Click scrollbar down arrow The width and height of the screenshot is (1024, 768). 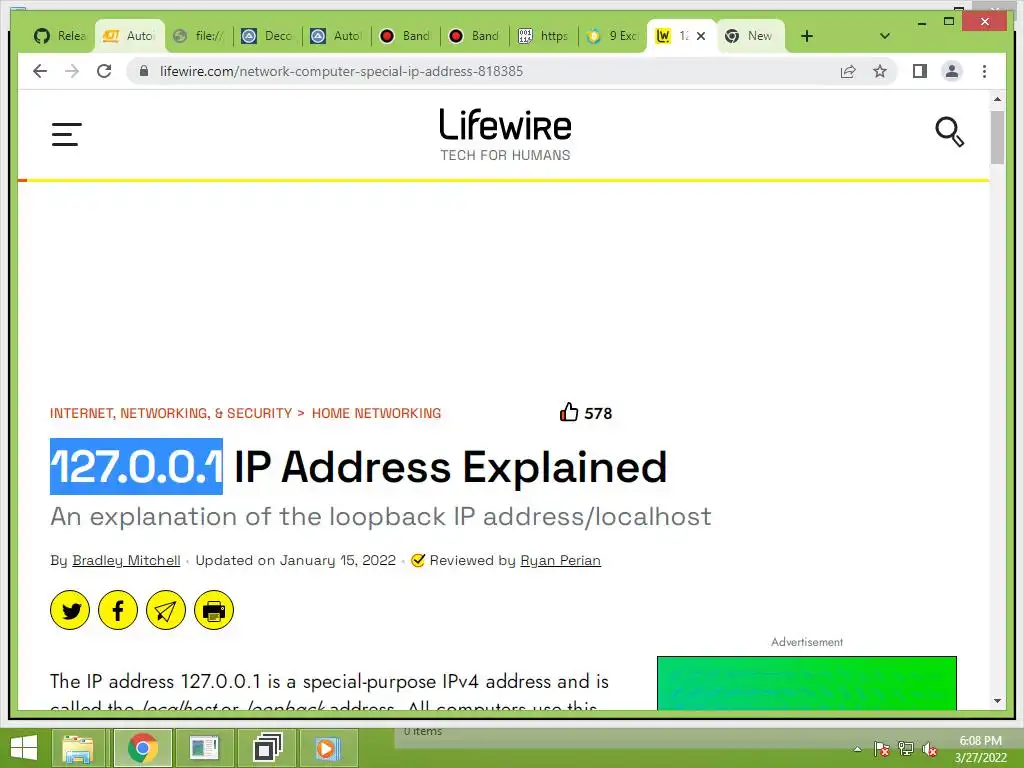coord(997,701)
